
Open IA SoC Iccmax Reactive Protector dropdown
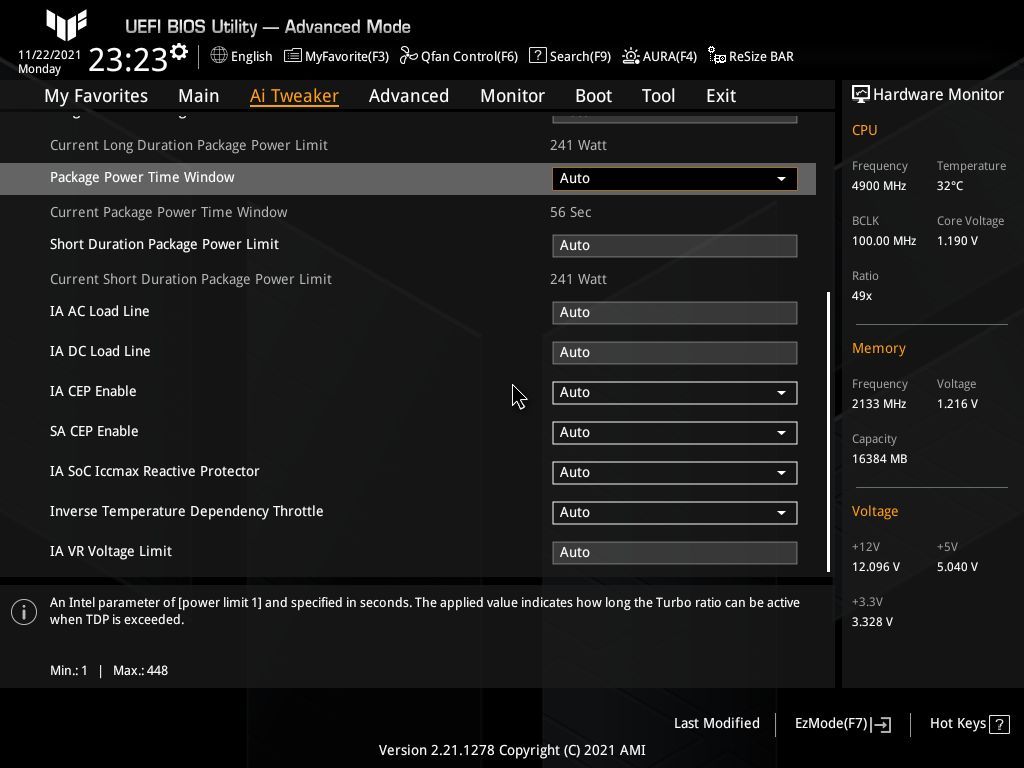pos(675,472)
